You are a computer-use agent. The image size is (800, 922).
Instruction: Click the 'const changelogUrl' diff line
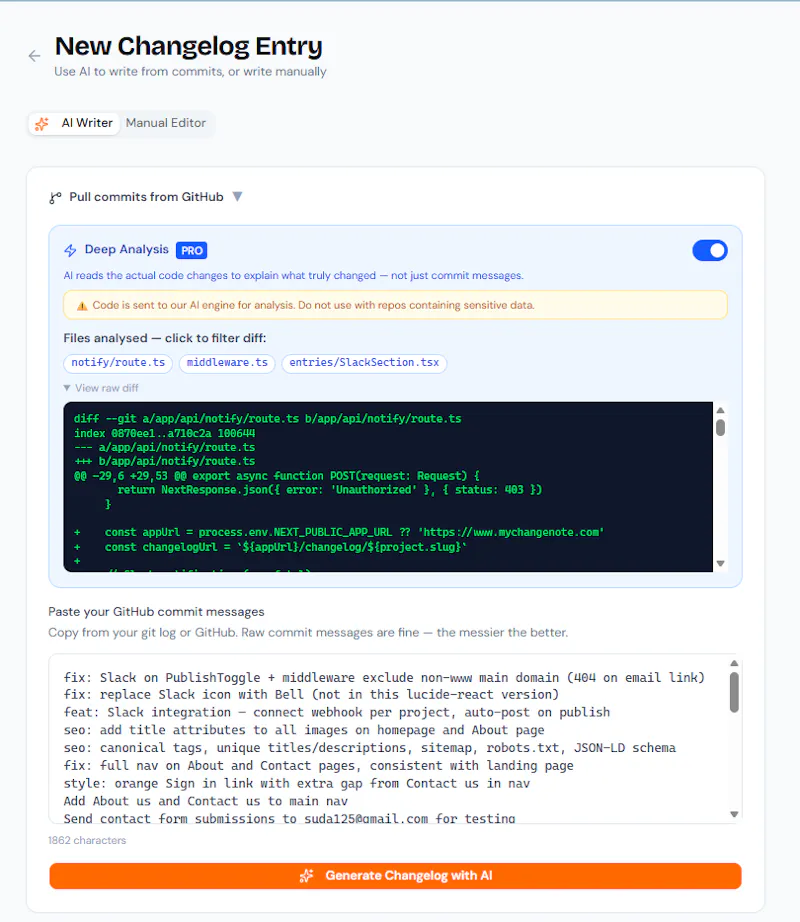click(x=270, y=547)
